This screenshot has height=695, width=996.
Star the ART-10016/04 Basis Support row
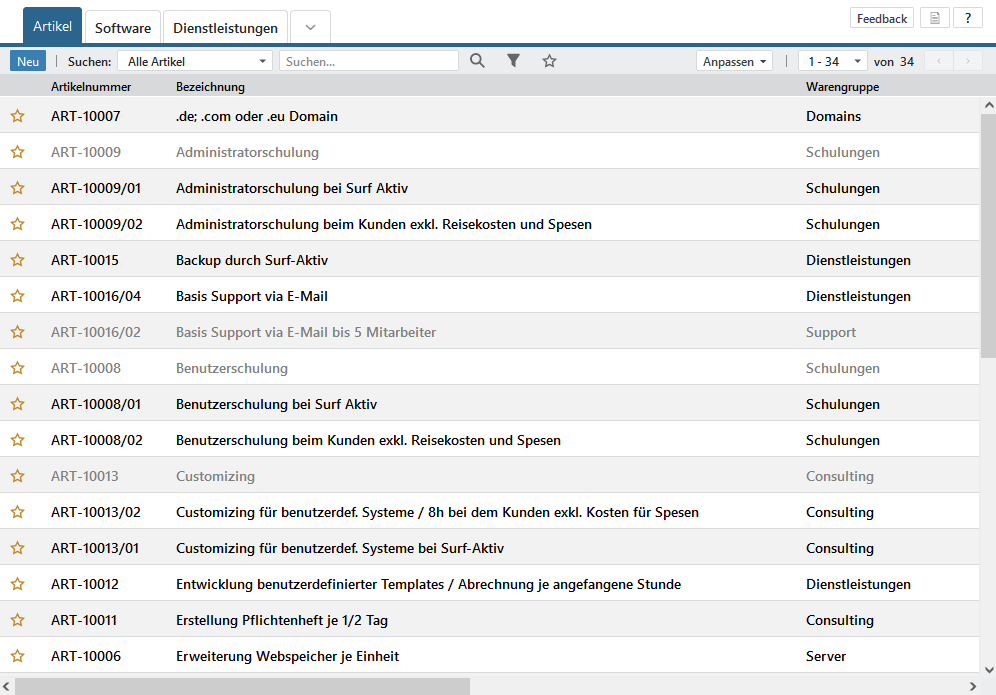(x=18, y=296)
